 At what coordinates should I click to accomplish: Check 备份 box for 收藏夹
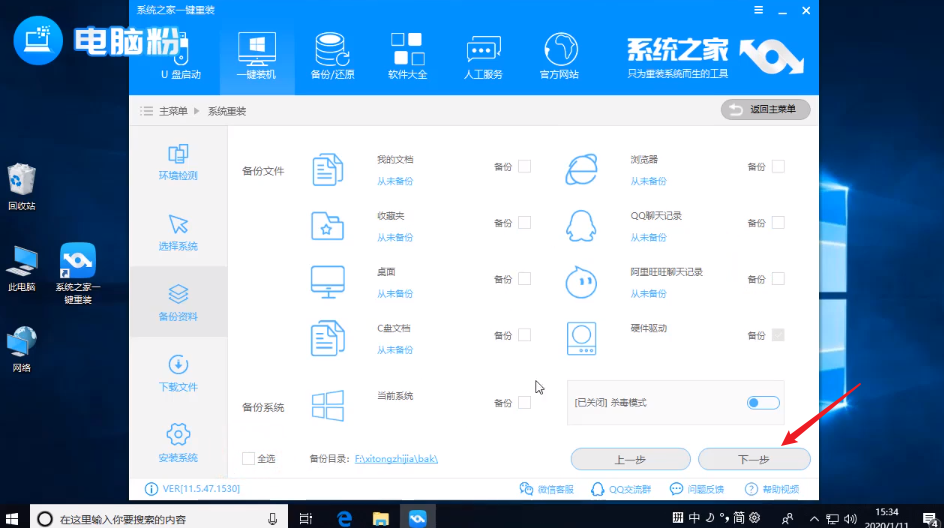(x=524, y=223)
